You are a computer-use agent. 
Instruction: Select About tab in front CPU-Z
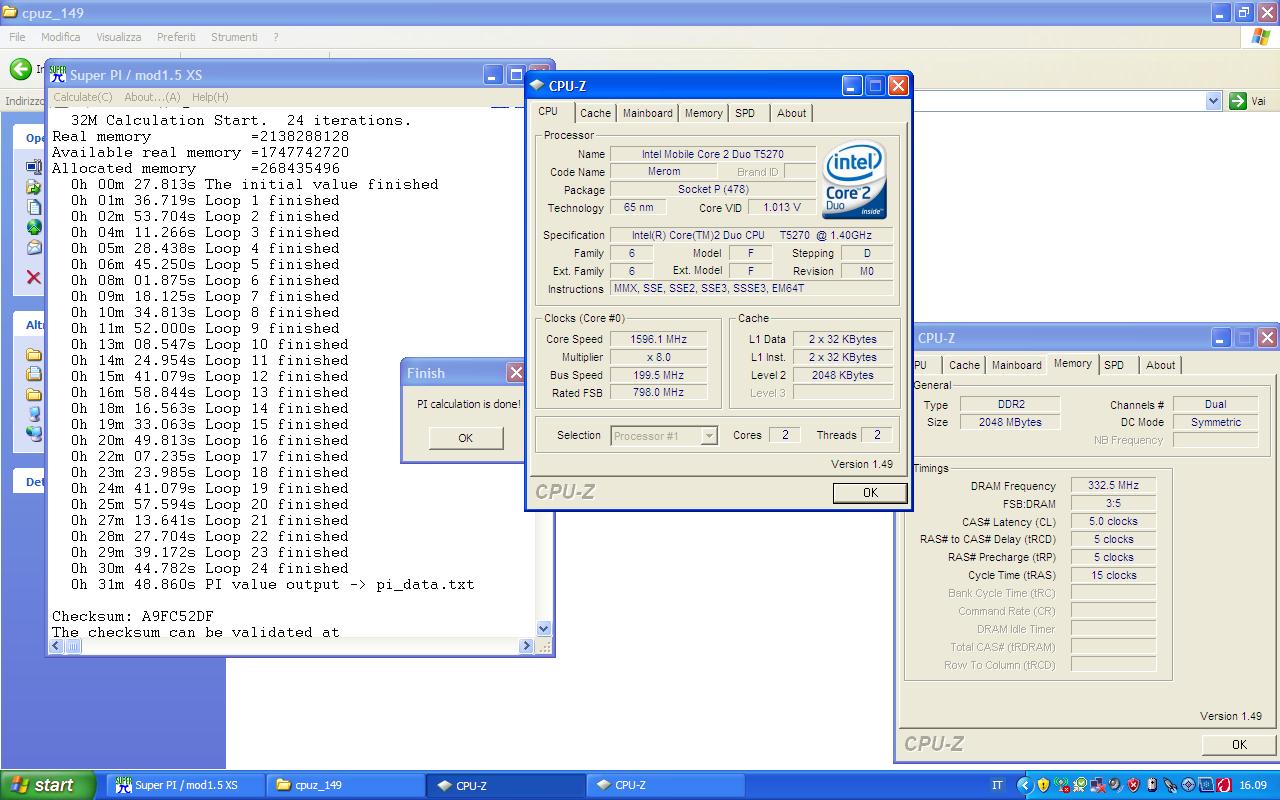(792, 113)
